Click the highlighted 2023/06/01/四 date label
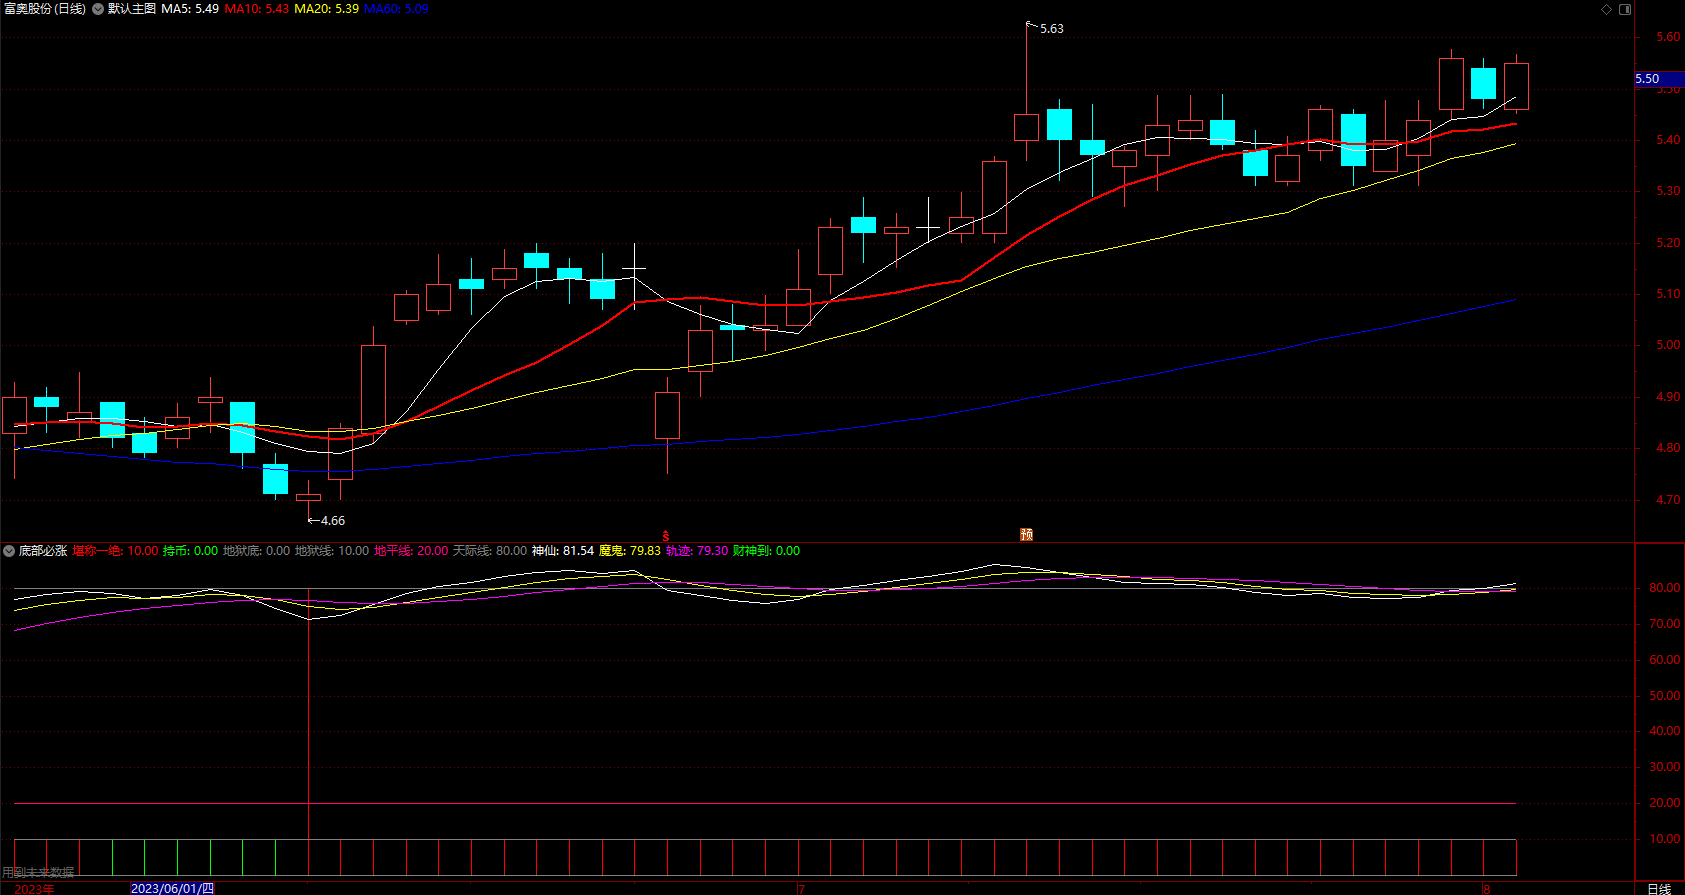 point(172,888)
